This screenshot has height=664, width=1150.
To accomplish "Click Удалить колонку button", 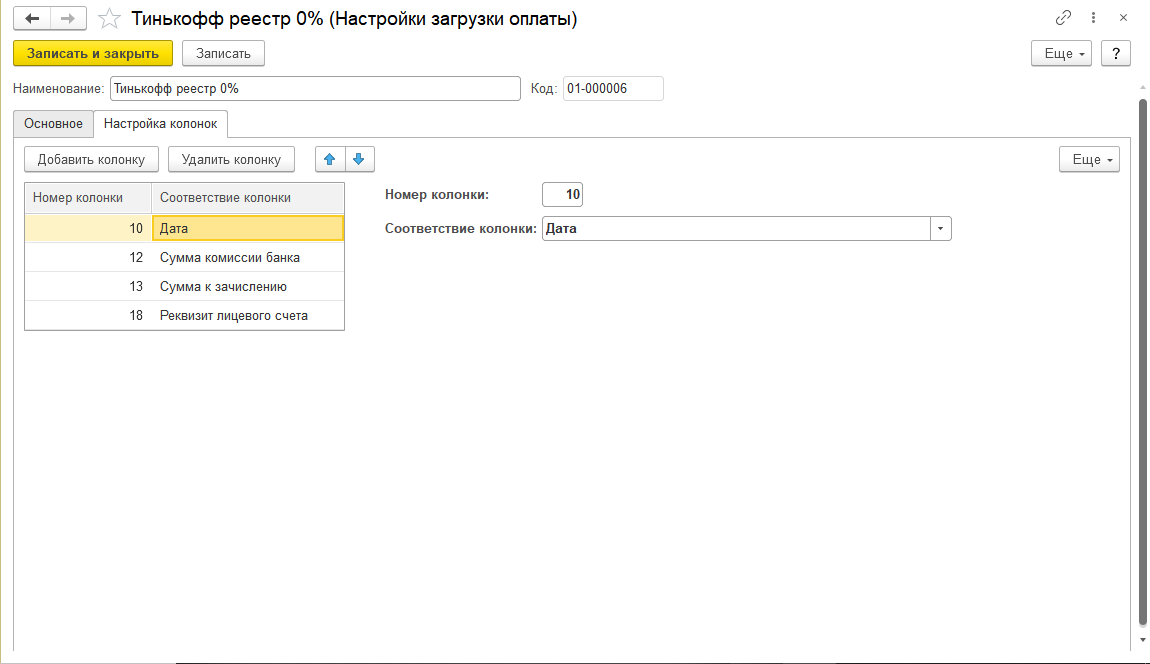I will (x=231, y=159).
